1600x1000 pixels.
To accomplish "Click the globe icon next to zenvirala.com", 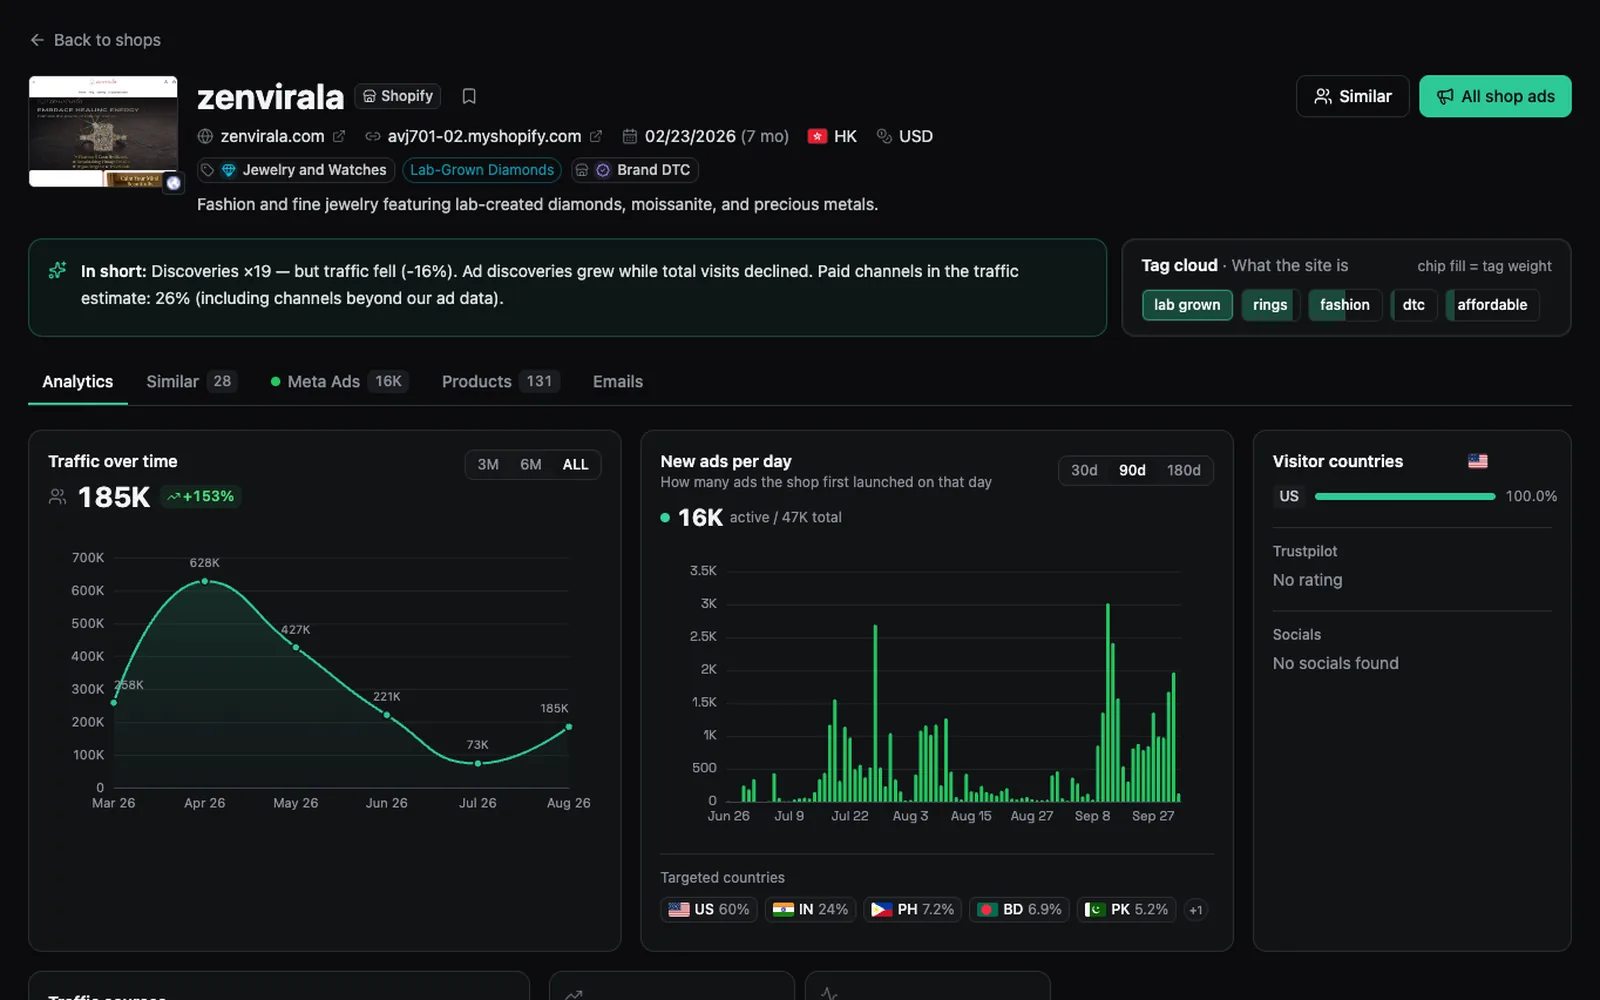I will pos(205,136).
